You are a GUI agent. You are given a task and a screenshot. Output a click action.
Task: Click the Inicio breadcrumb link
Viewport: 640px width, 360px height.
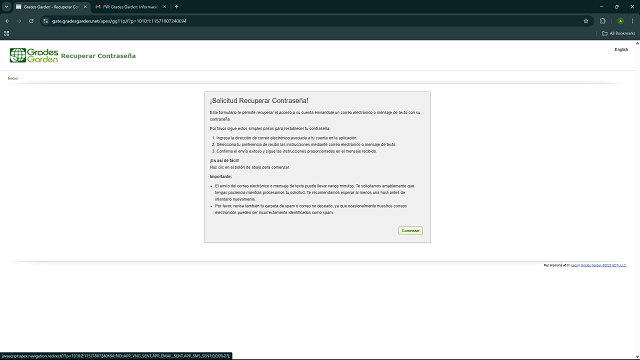pos(13,78)
